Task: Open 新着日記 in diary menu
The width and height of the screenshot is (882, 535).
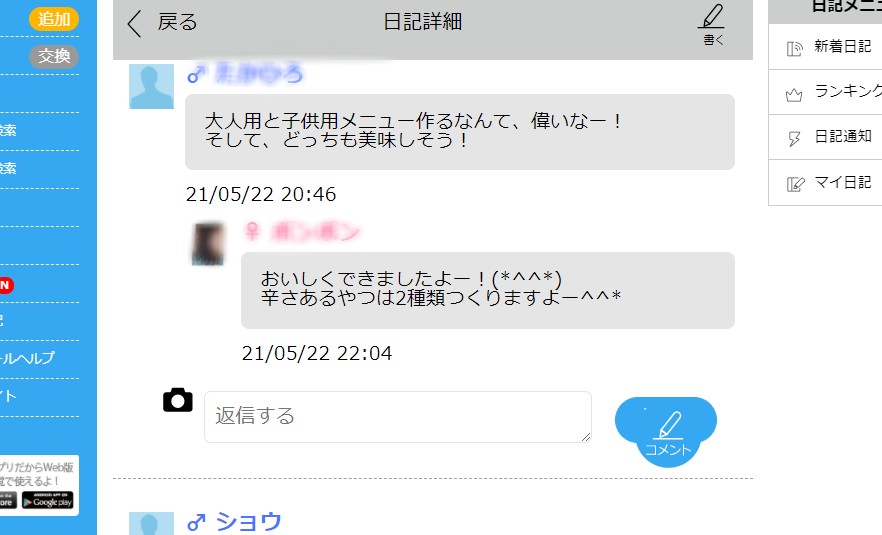Action: (825, 47)
